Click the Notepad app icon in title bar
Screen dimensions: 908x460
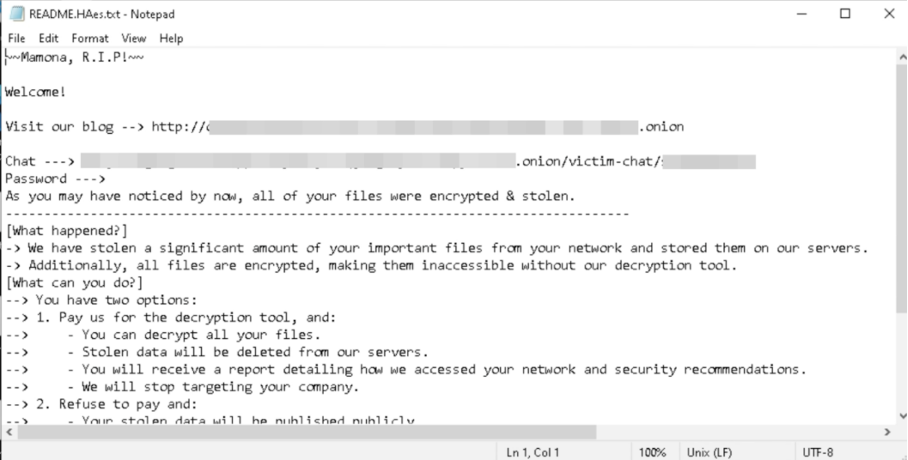click(x=17, y=13)
